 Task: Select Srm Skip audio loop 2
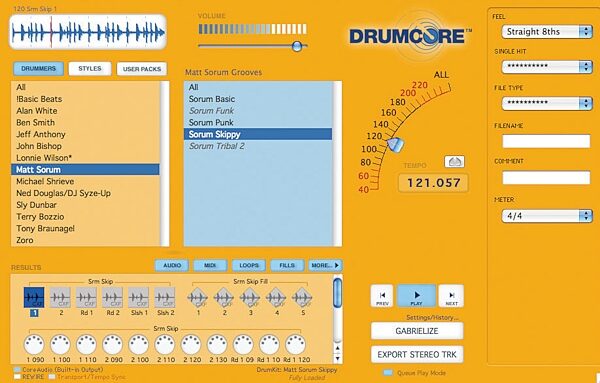tap(60, 297)
